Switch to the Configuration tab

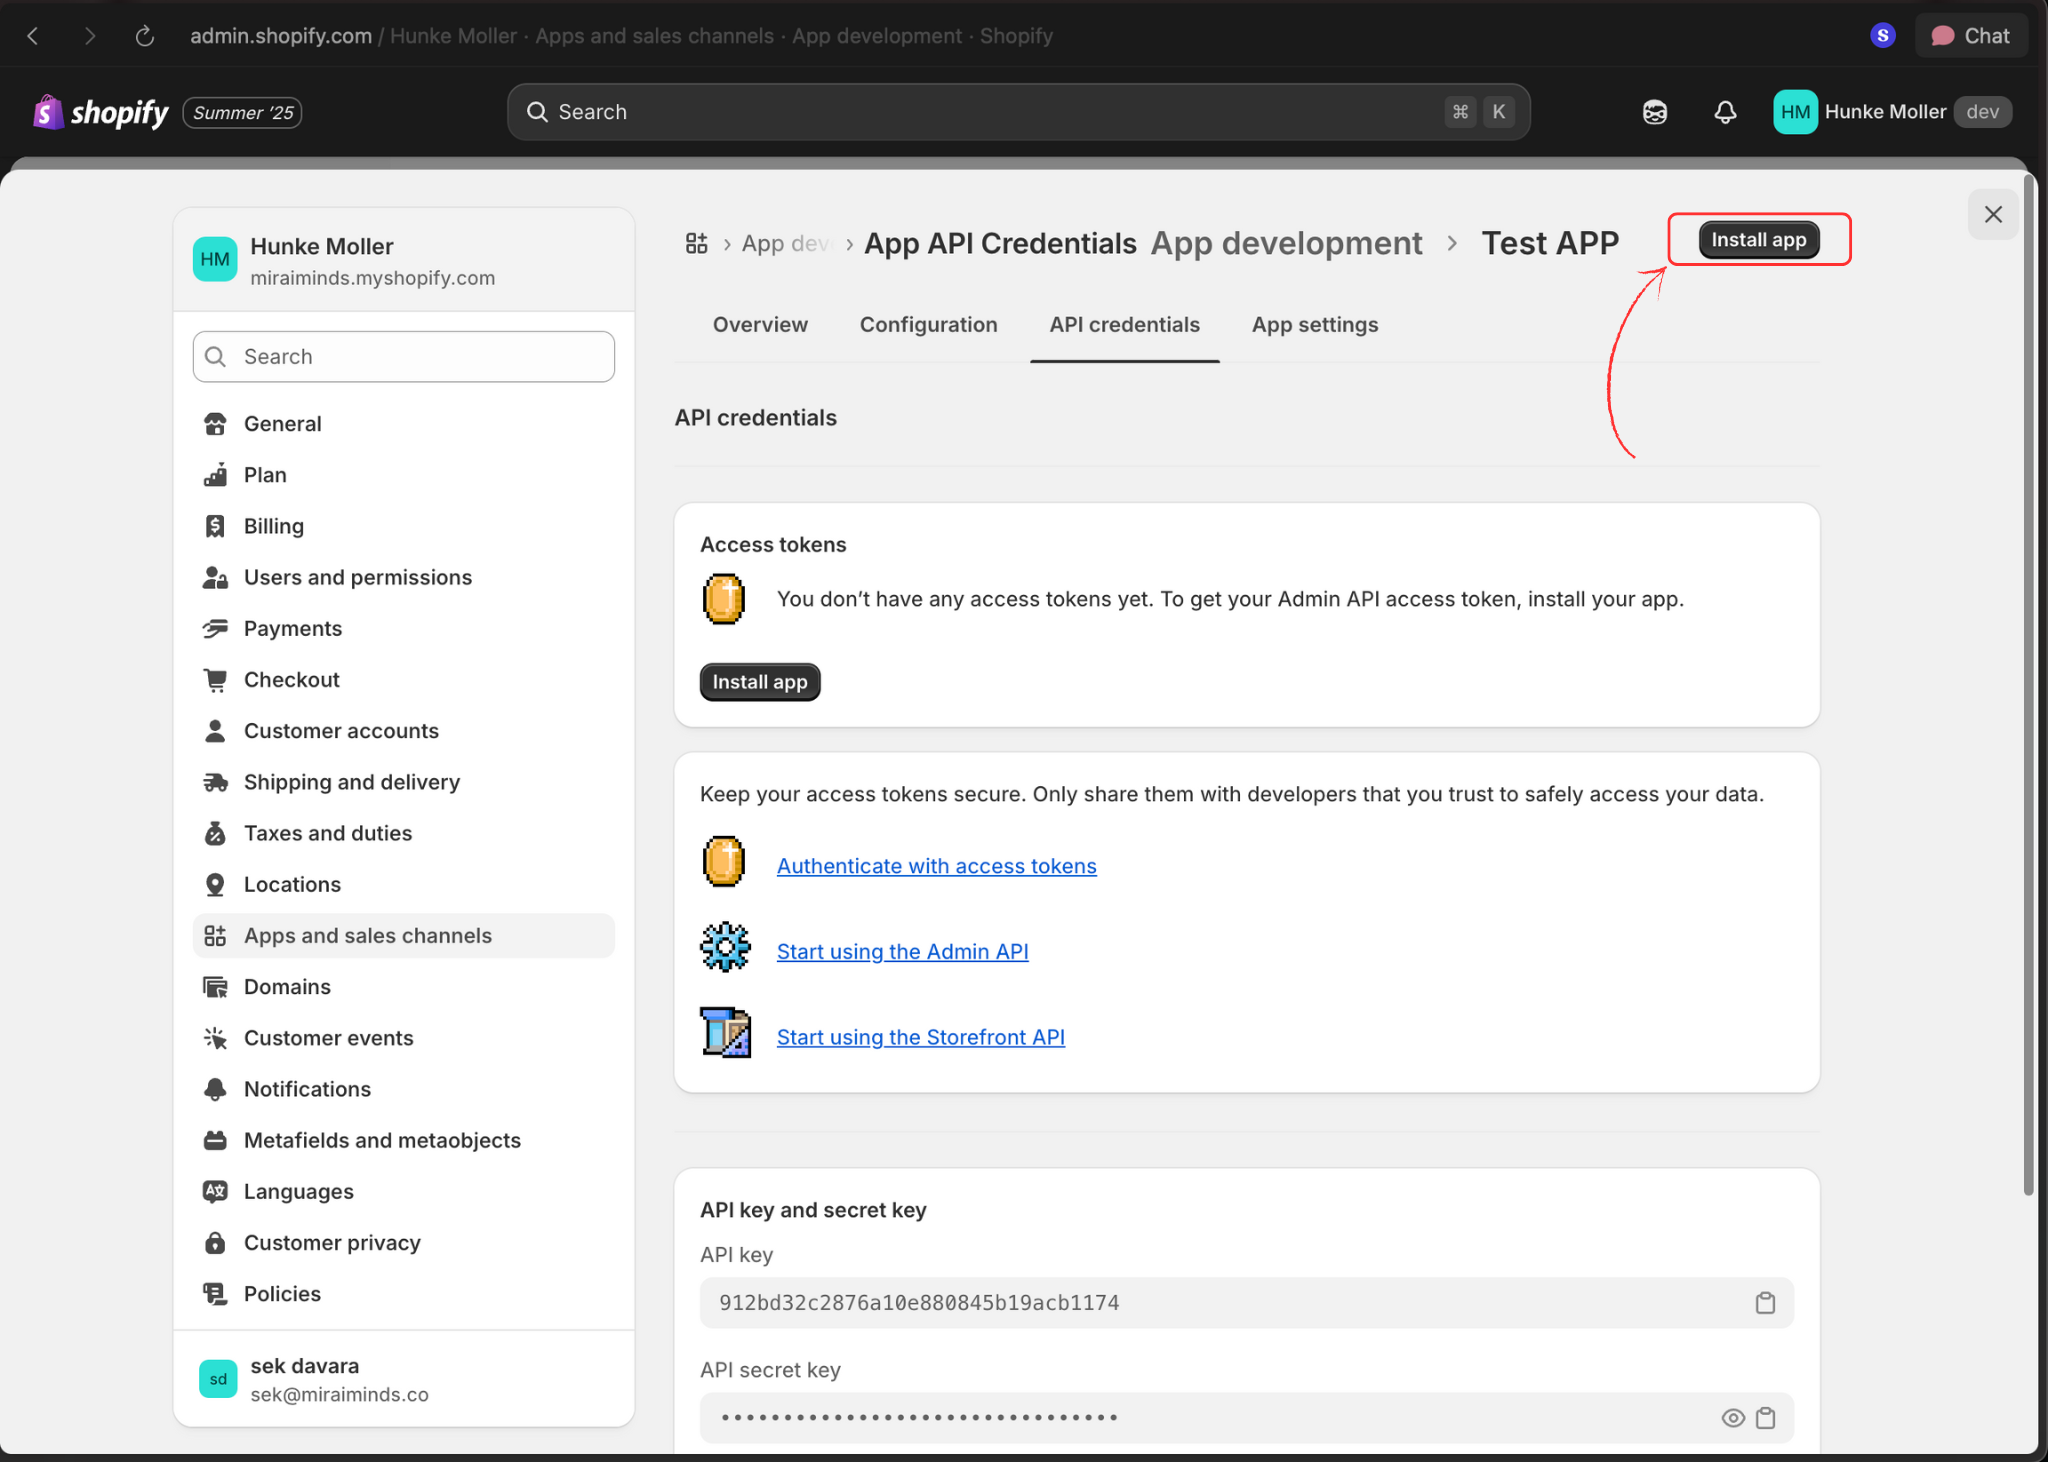928,325
